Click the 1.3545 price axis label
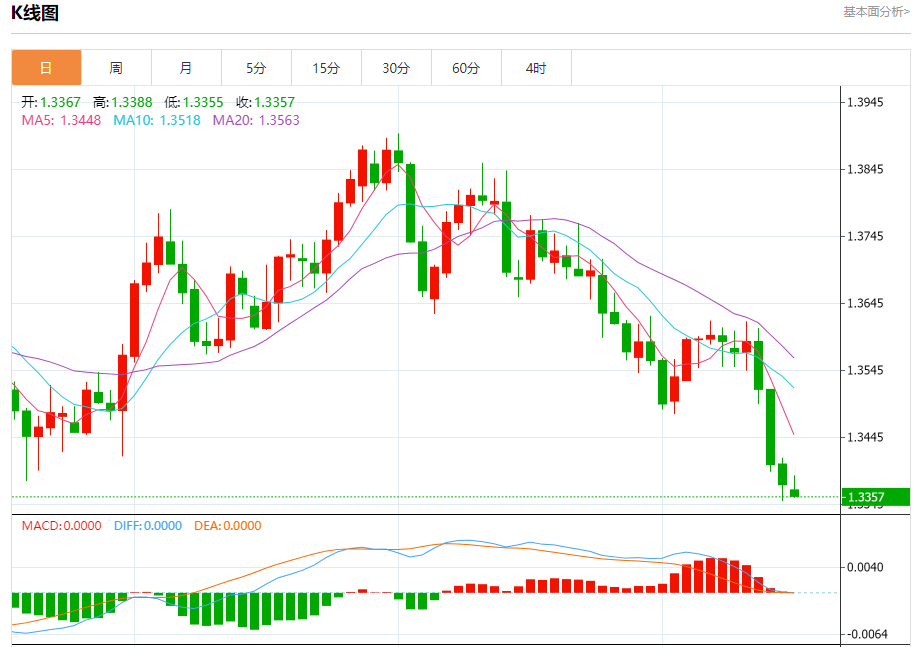This screenshot has height=647, width=919. [x=865, y=370]
